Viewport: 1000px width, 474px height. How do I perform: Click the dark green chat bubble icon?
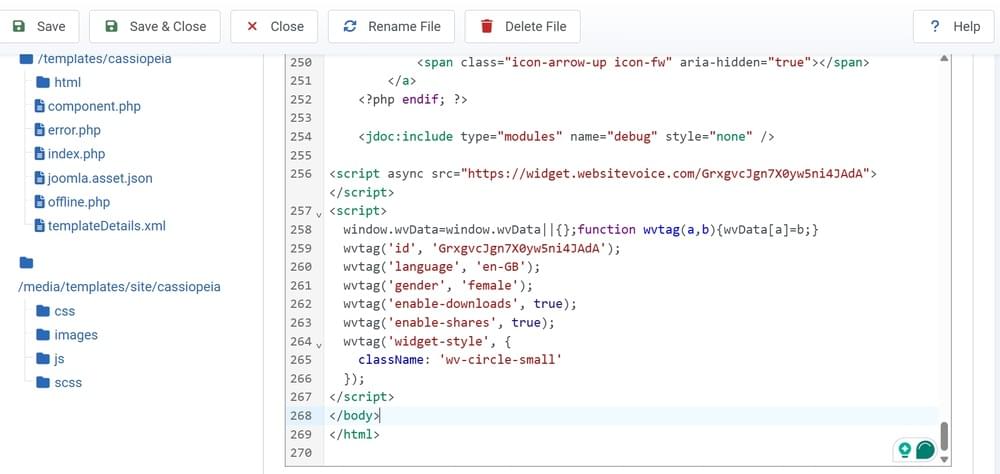pyautogui.click(x=925, y=450)
